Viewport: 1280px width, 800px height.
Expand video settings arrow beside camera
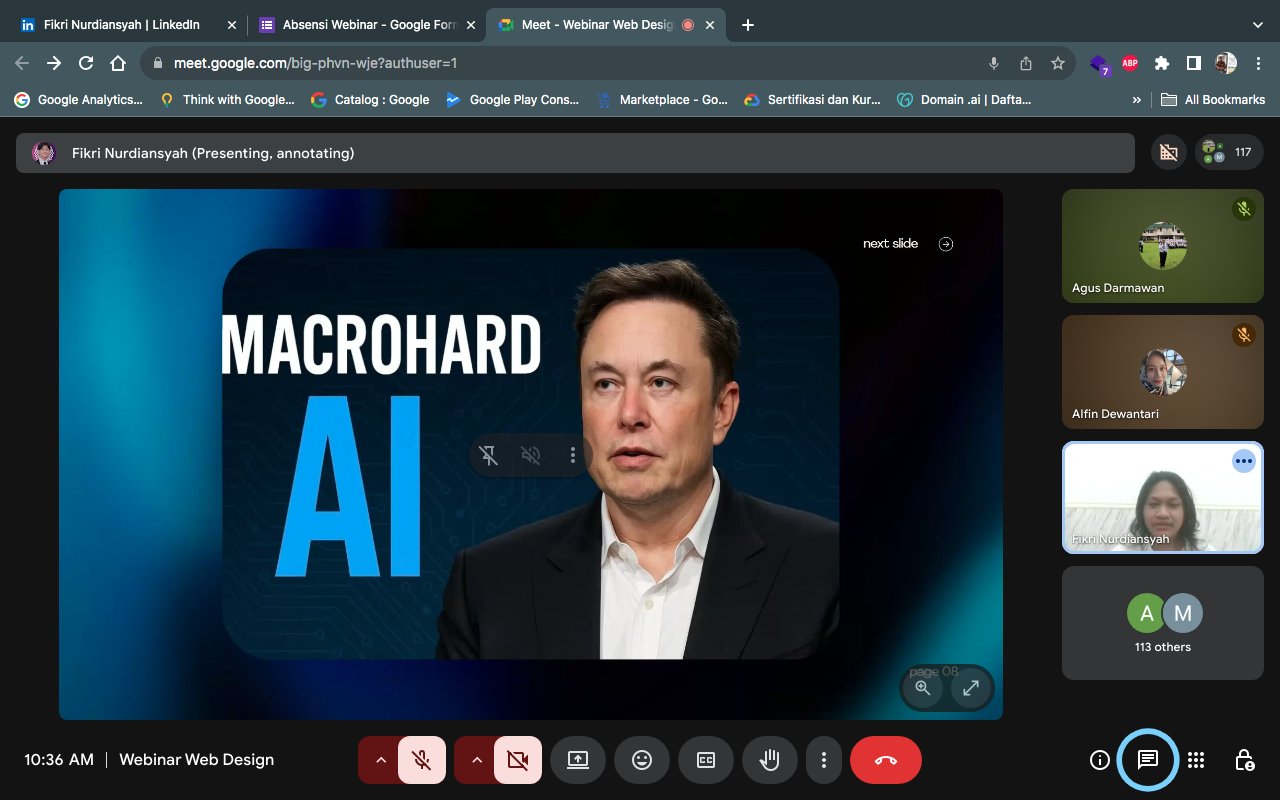tap(476, 760)
